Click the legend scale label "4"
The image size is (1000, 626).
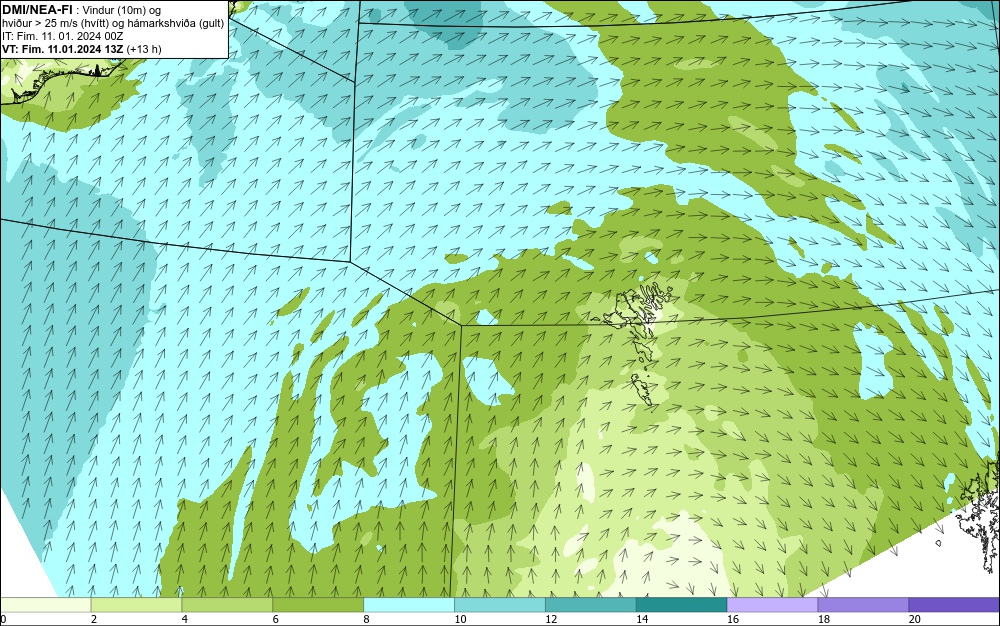(185, 619)
